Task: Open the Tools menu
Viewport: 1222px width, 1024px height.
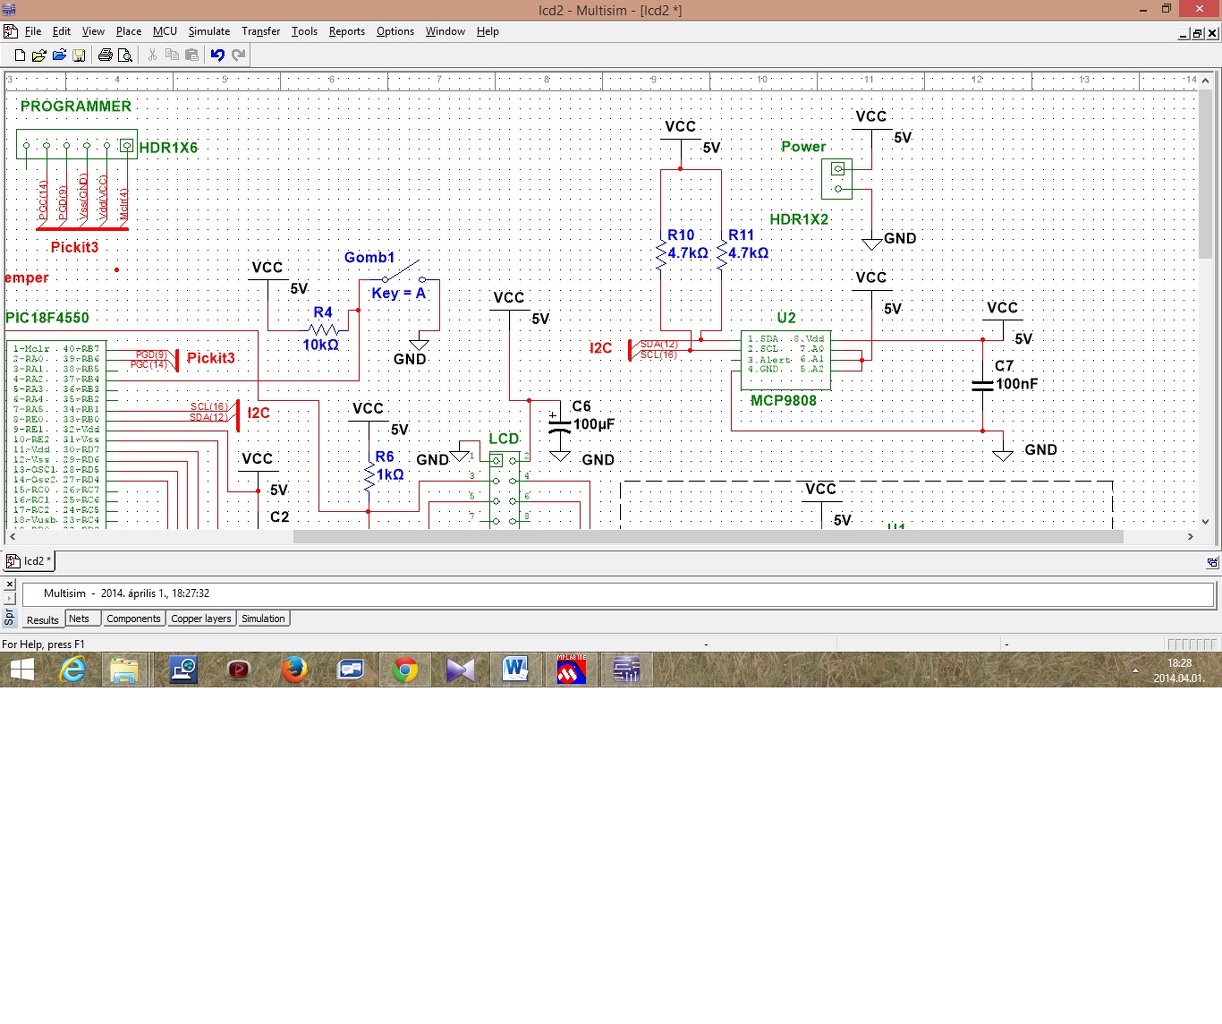Action: coord(304,31)
